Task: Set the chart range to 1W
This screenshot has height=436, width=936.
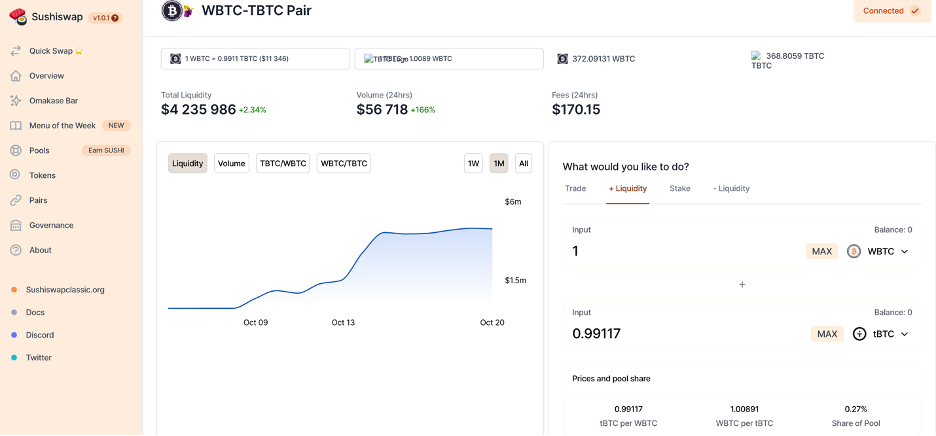Action: point(473,163)
